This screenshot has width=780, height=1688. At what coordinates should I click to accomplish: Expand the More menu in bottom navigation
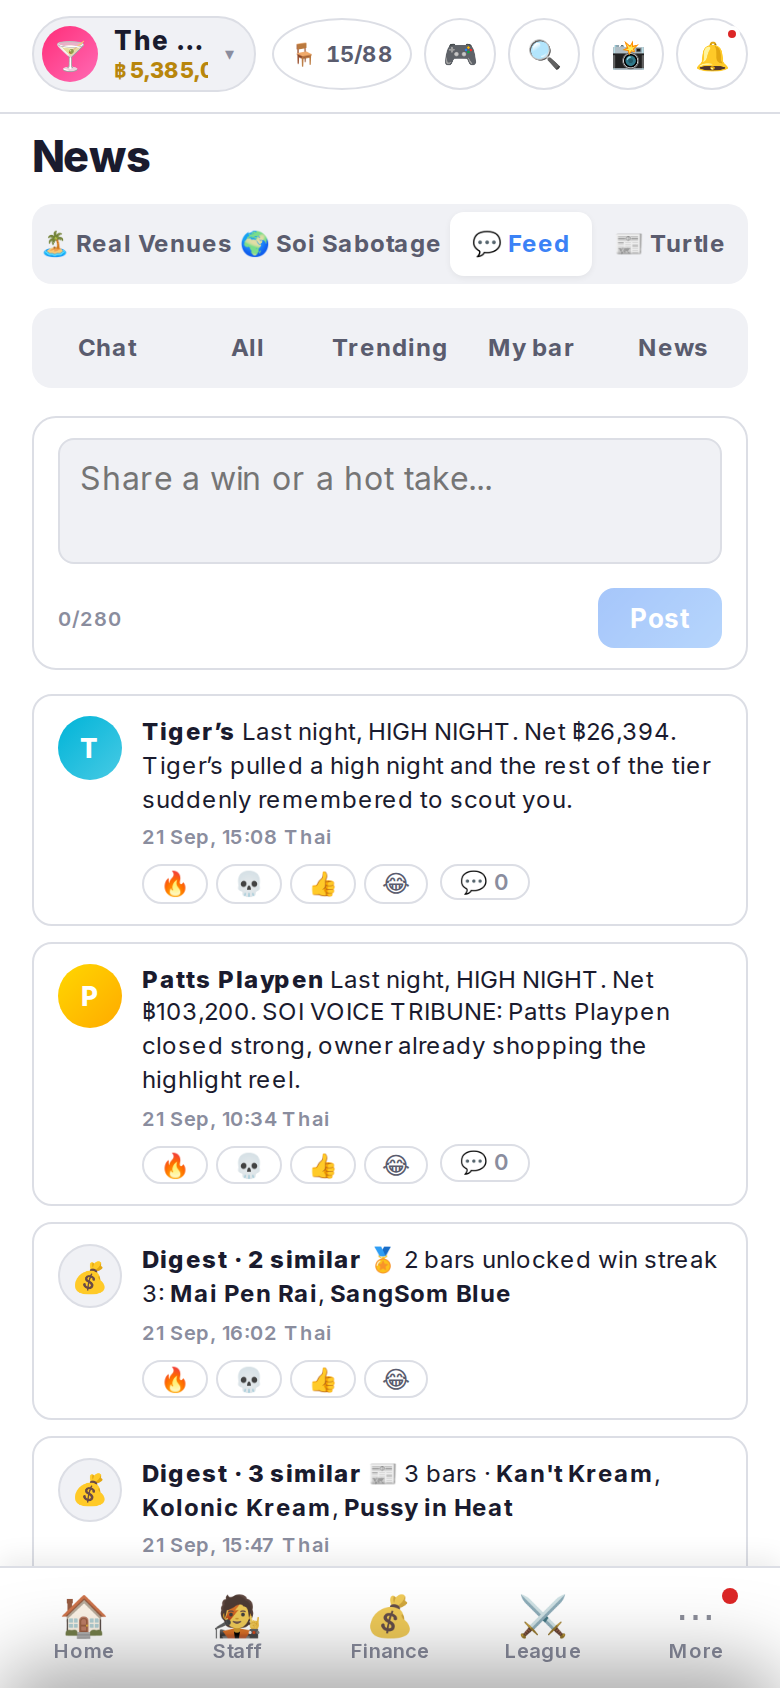click(696, 1628)
